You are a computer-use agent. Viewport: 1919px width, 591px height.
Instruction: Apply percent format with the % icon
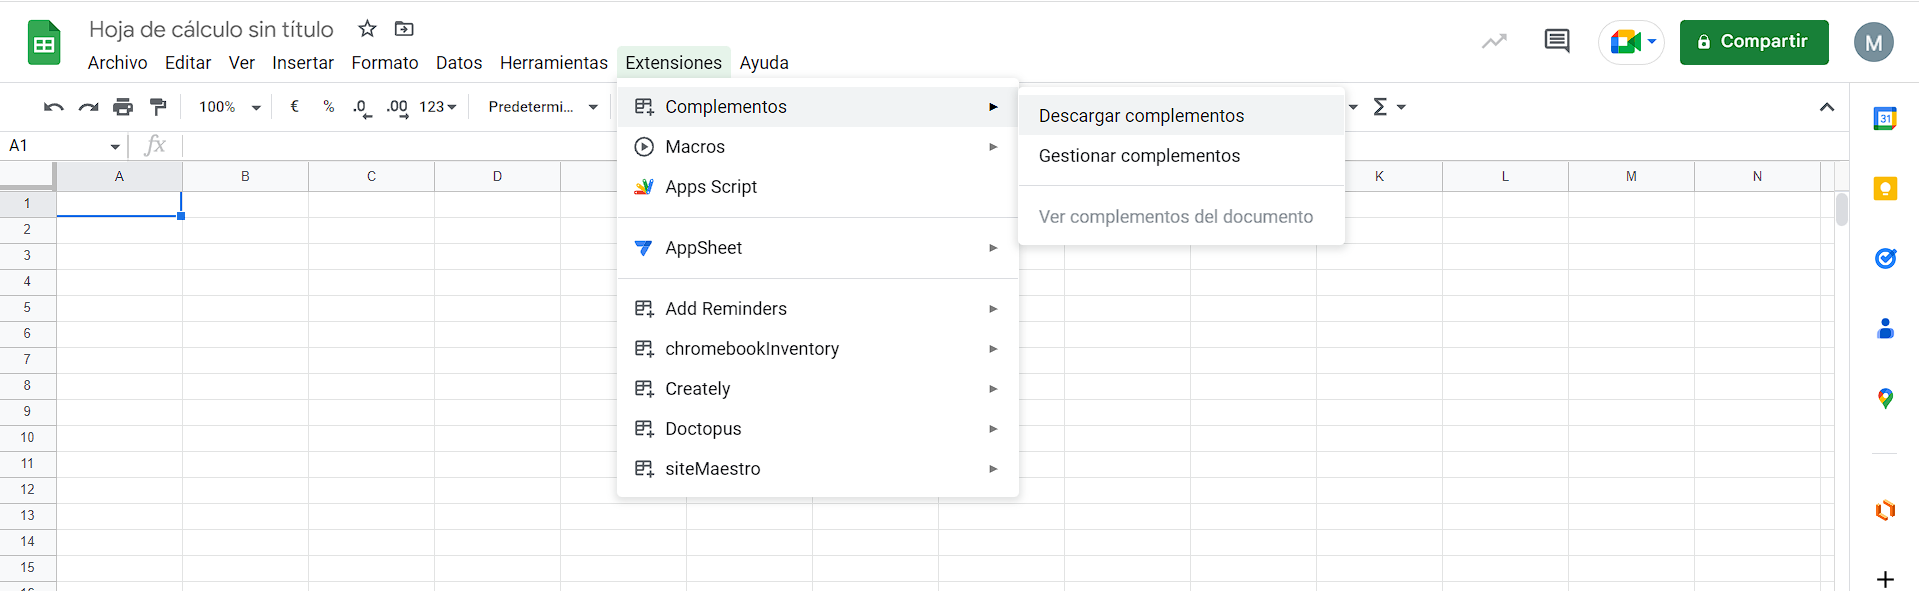pos(329,106)
